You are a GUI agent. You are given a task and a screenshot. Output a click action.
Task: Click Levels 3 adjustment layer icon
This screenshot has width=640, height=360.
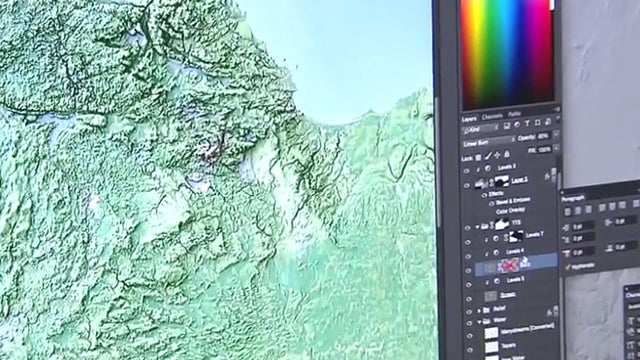tap(488, 168)
